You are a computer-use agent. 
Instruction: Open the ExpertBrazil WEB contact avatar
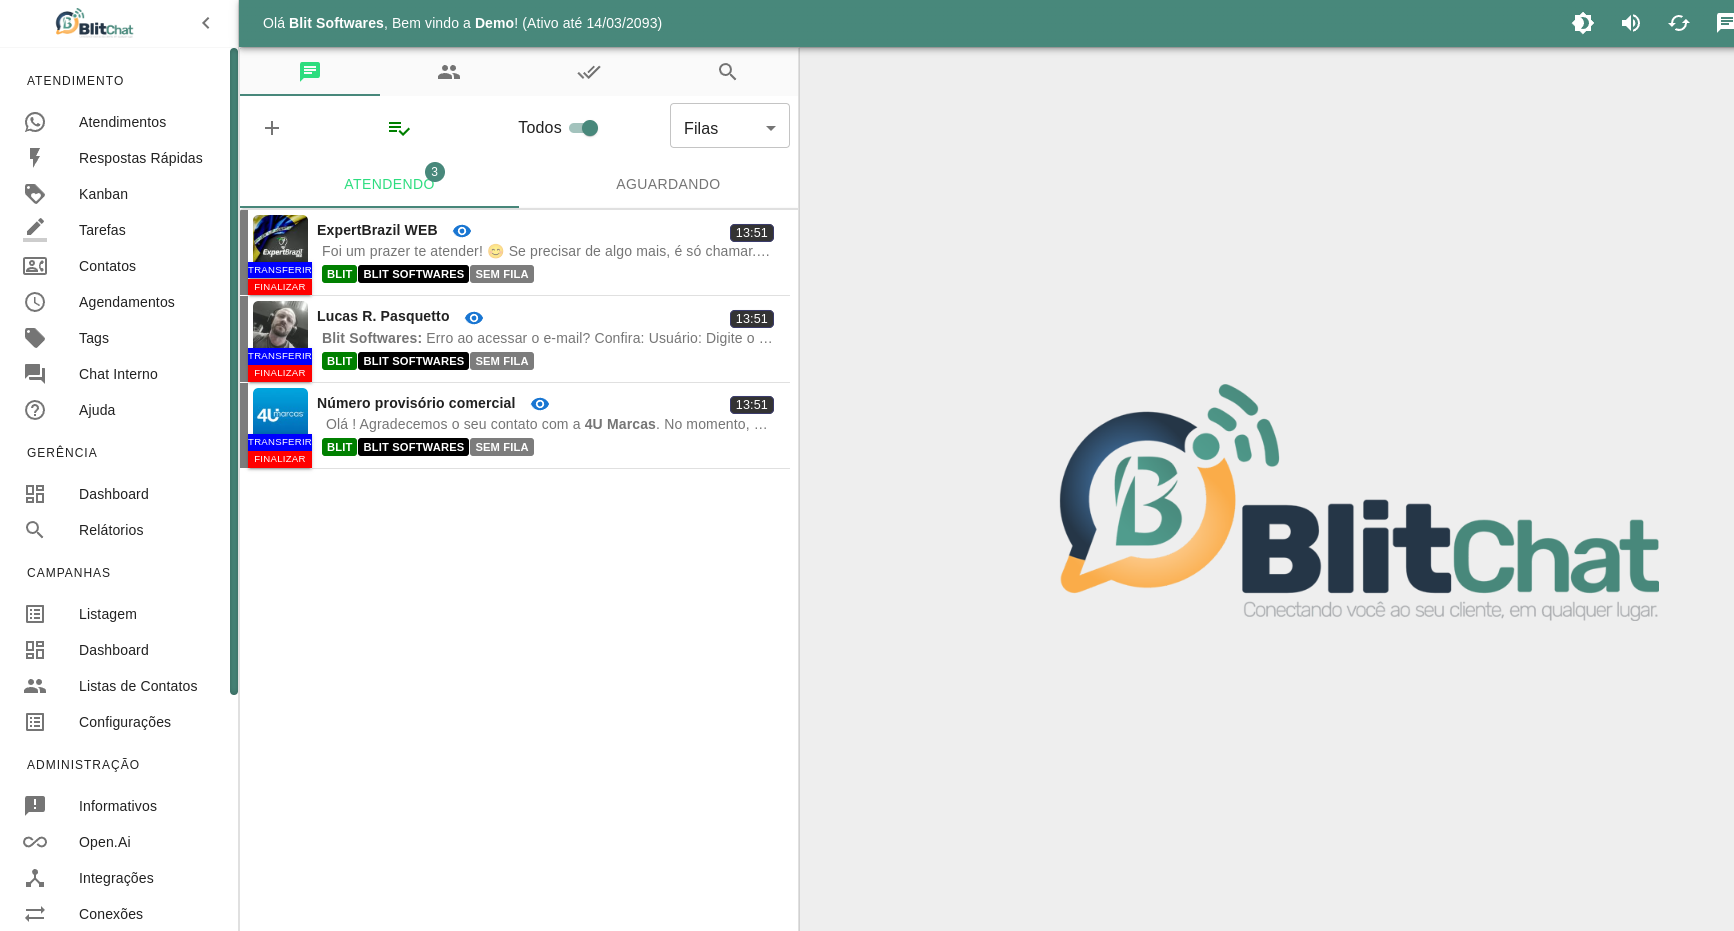(x=280, y=238)
